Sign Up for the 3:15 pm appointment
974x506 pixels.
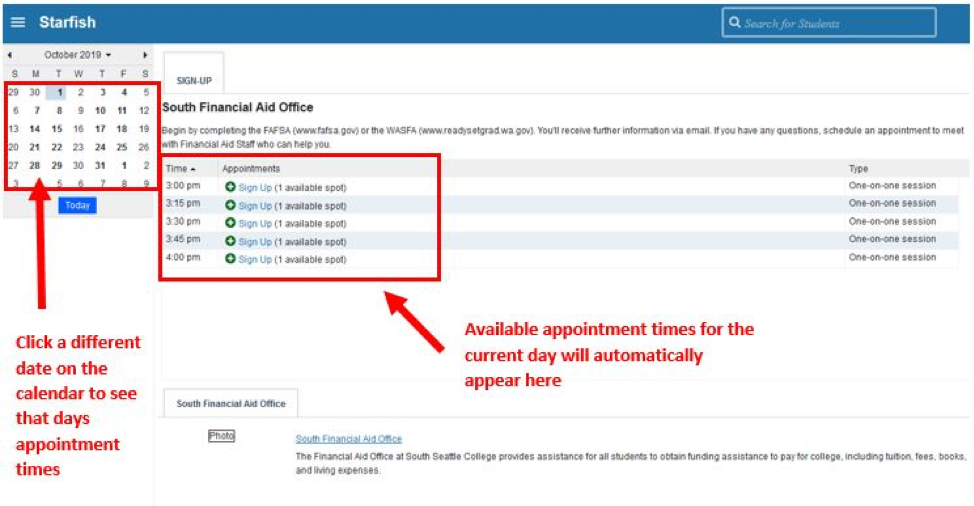(x=255, y=206)
